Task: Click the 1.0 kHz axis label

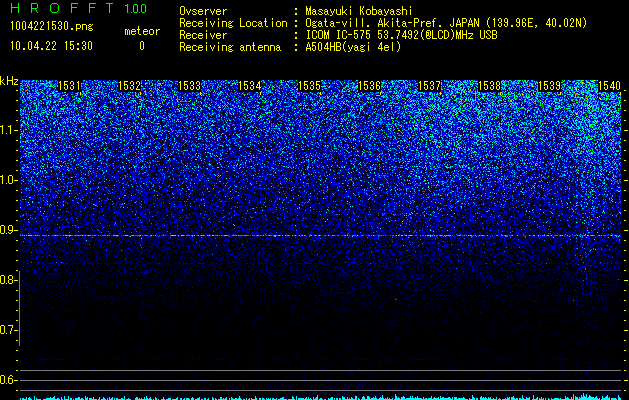Action: [x=9, y=180]
